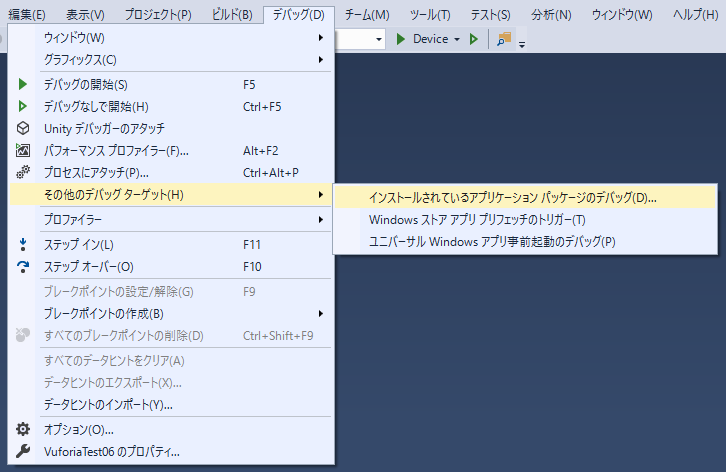726x472 pixels.
Task: Choose ステップ オーバー(O) entry
Action: [170, 267]
